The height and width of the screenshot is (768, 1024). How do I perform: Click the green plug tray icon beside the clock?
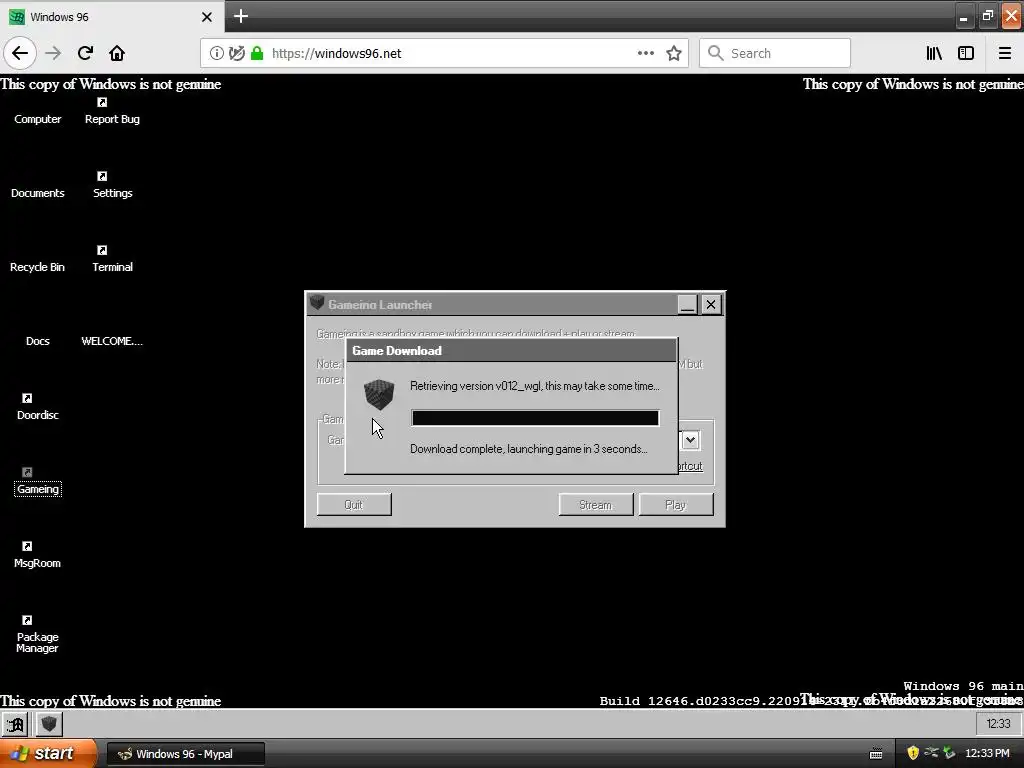click(x=949, y=754)
